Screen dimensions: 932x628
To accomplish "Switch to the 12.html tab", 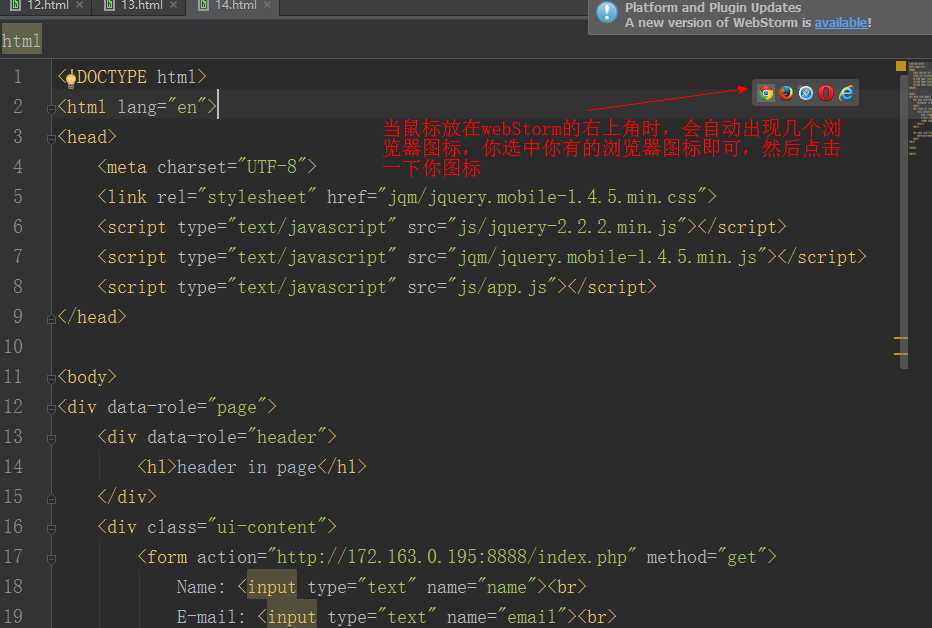I will click(48, 5).
